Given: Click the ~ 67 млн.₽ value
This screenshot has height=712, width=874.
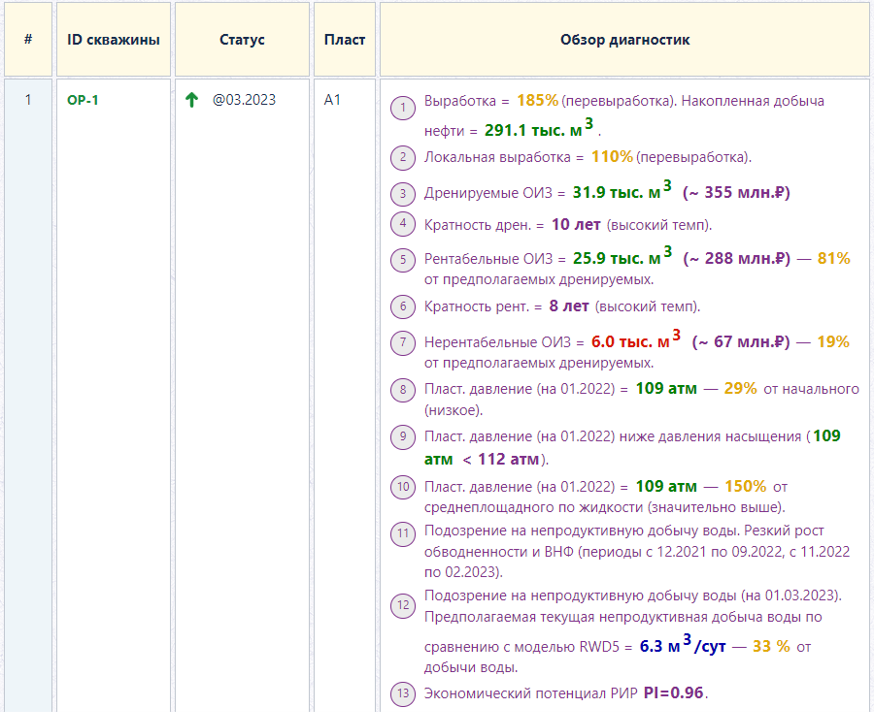Looking at the screenshot, I should (x=741, y=342).
